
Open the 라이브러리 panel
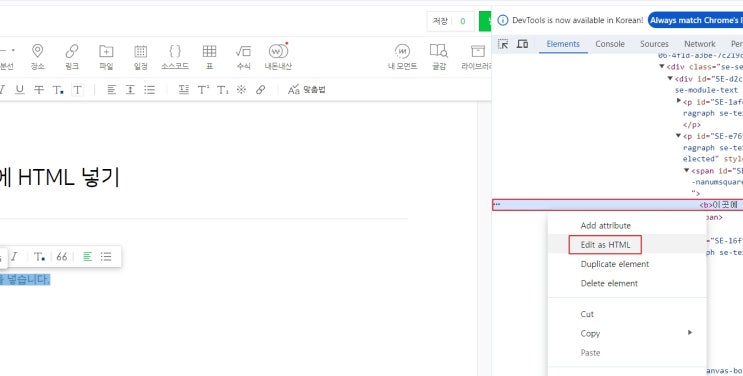coord(477,56)
